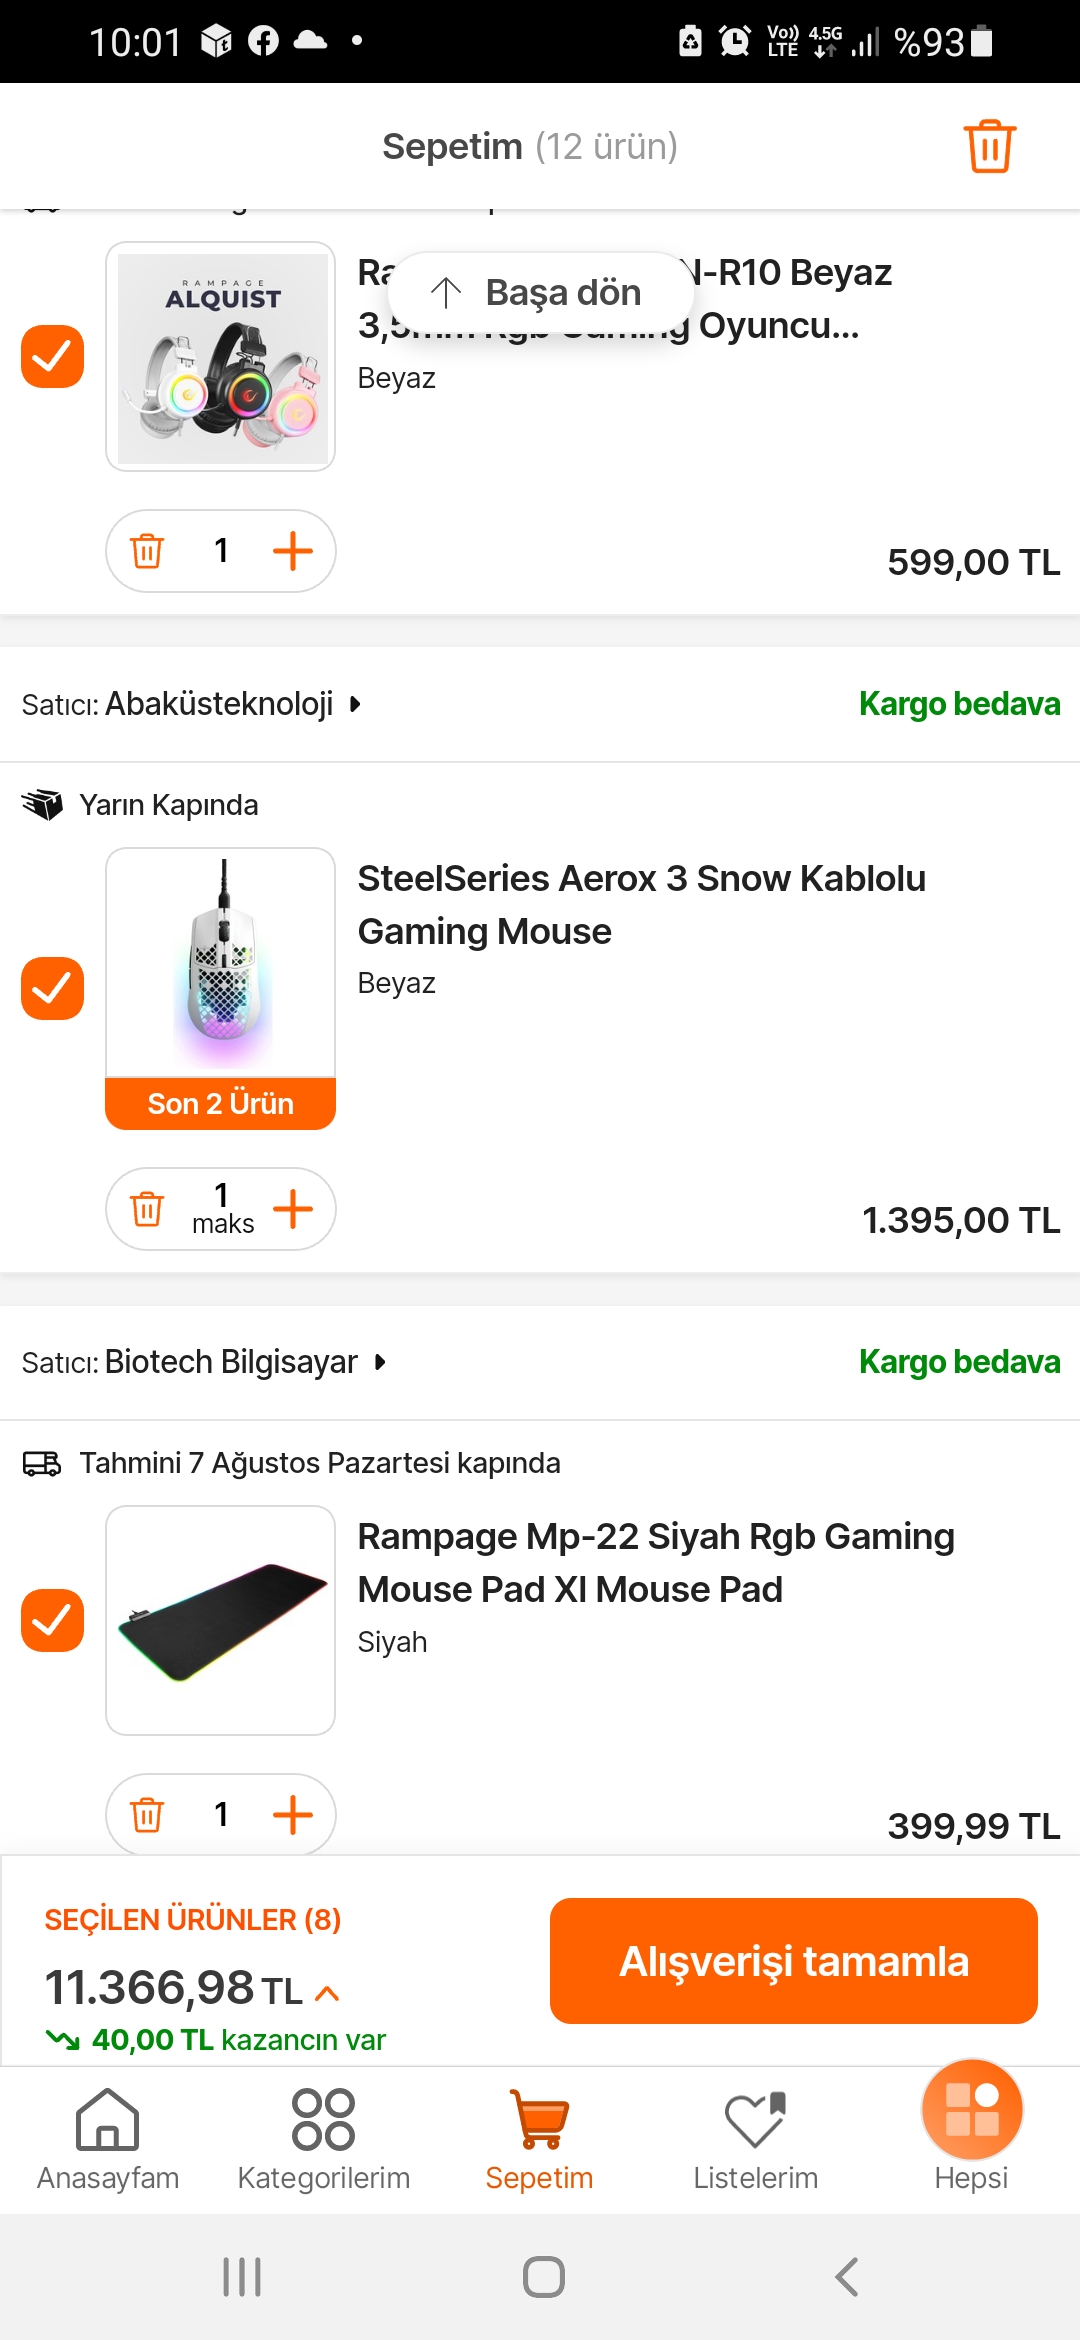Increase Rampage headset quantity with plus icon
Screen dimensions: 1080x2340
tap(293, 551)
